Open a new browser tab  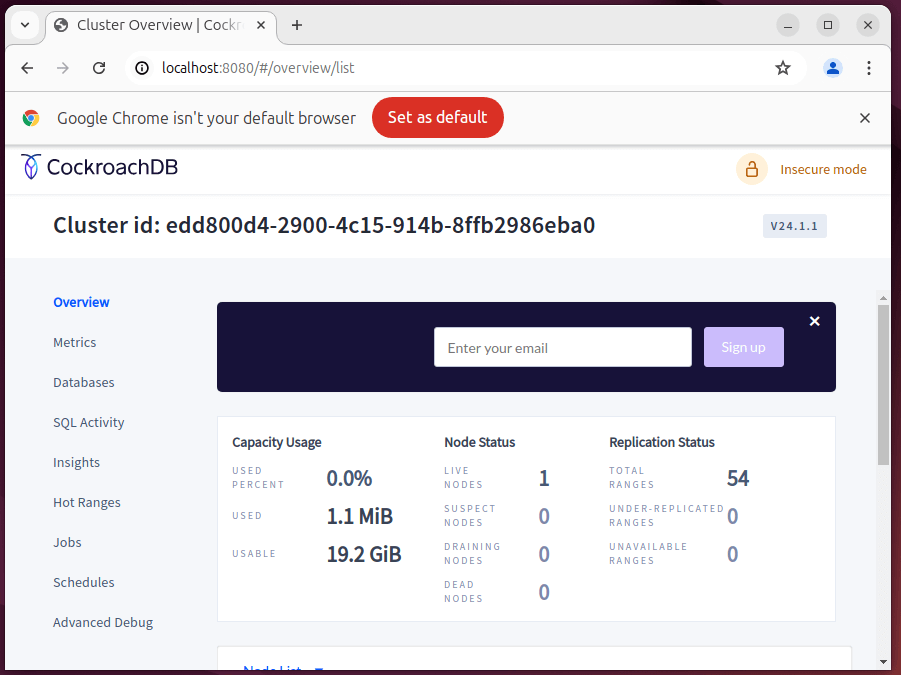[x=297, y=25]
